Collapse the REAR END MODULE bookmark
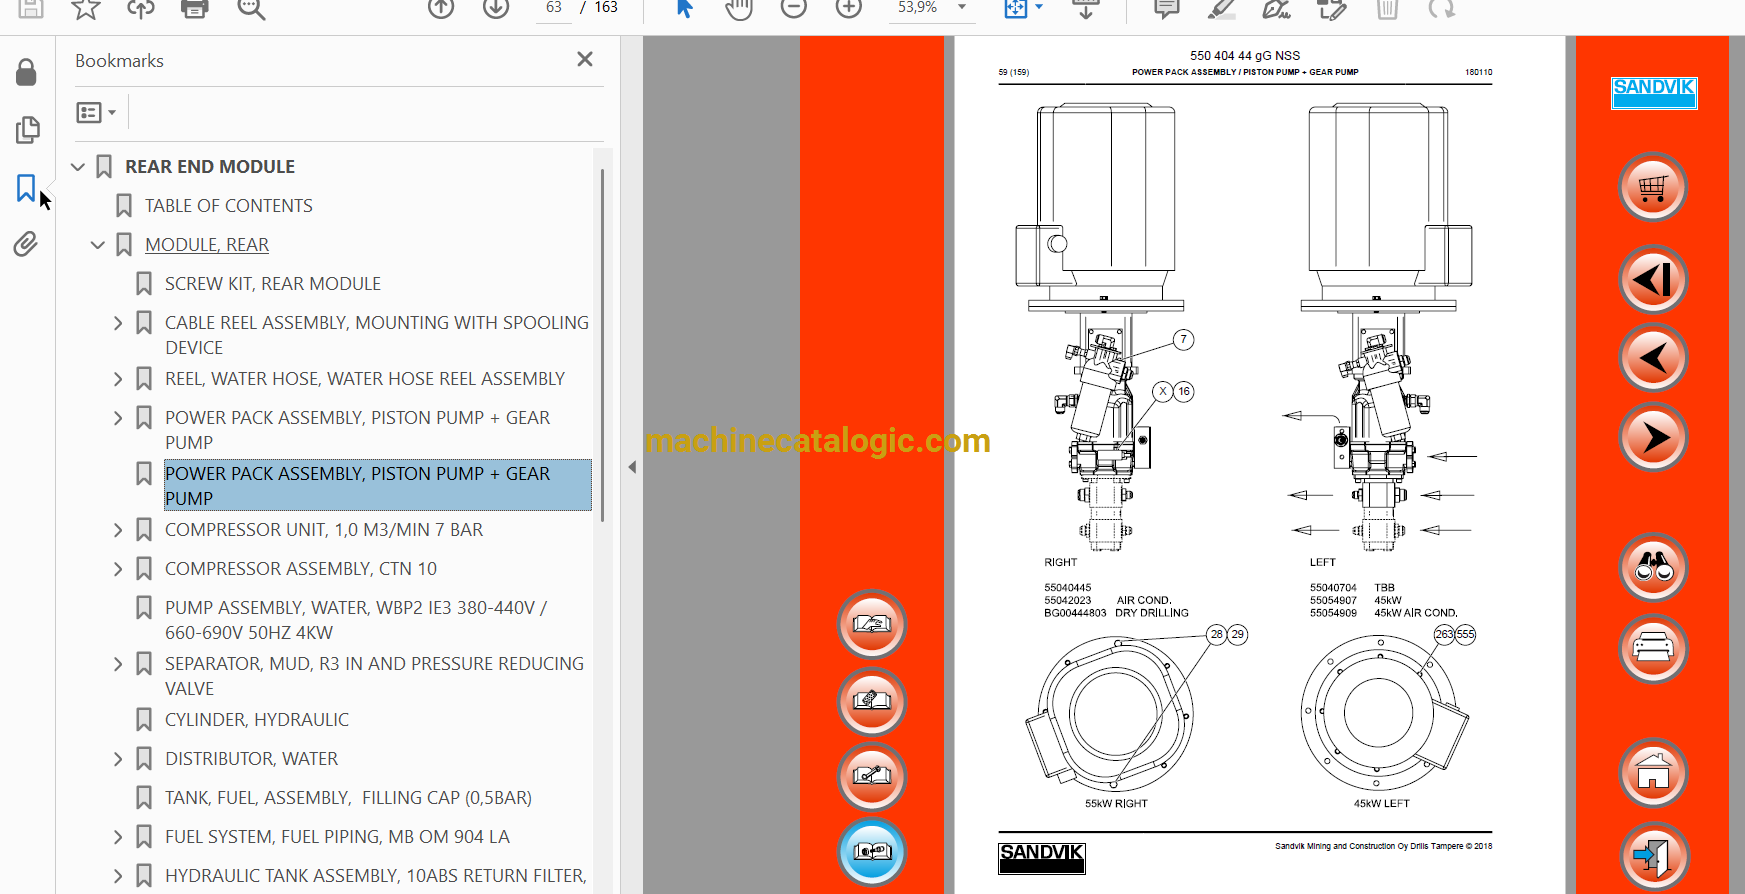 78,167
